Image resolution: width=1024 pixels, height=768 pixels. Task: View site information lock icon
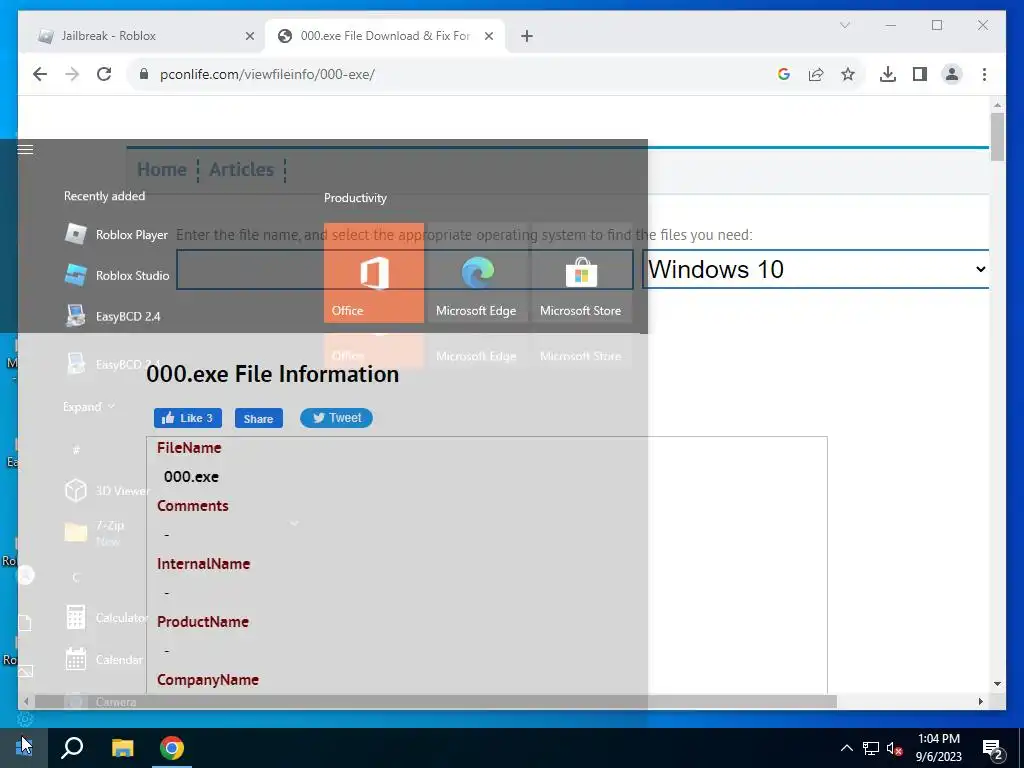tap(144, 74)
